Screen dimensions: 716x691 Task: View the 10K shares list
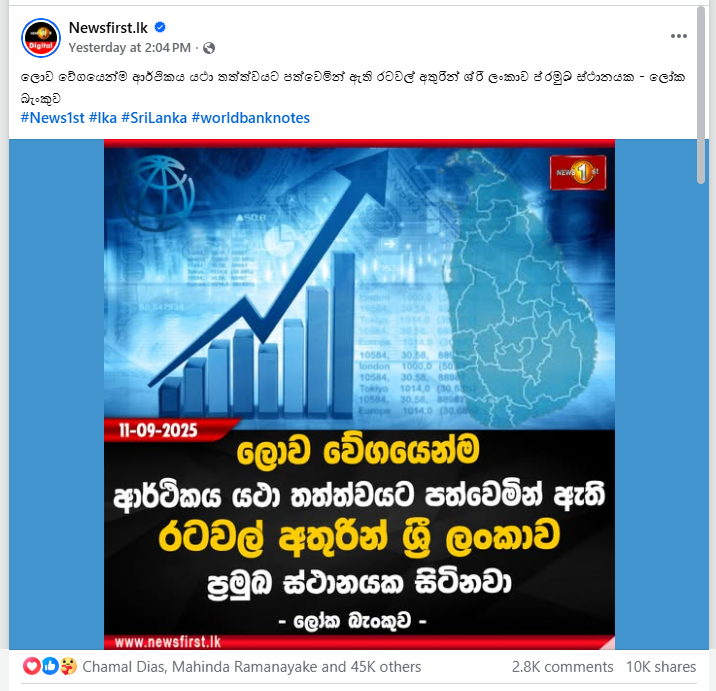tap(661, 667)
